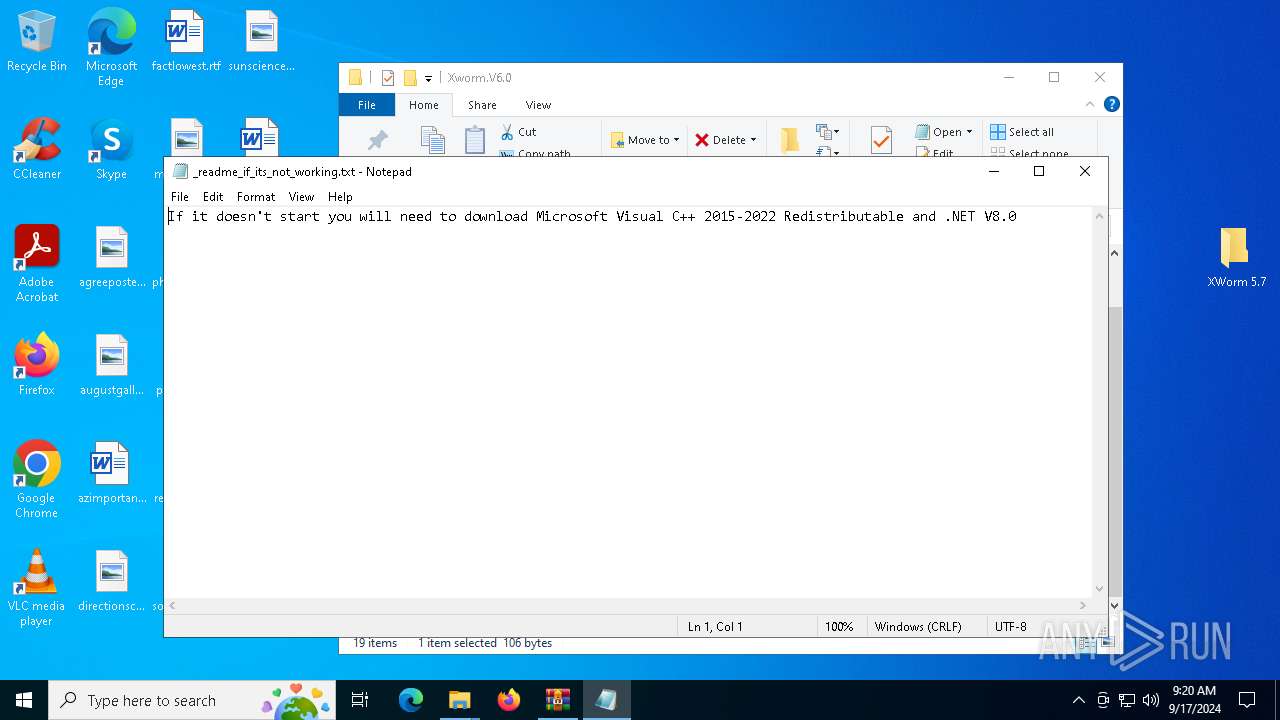This screenshot has height=720, width=1280.
Task: Open the Notepad Help menu
Action: tap(340, 197)
